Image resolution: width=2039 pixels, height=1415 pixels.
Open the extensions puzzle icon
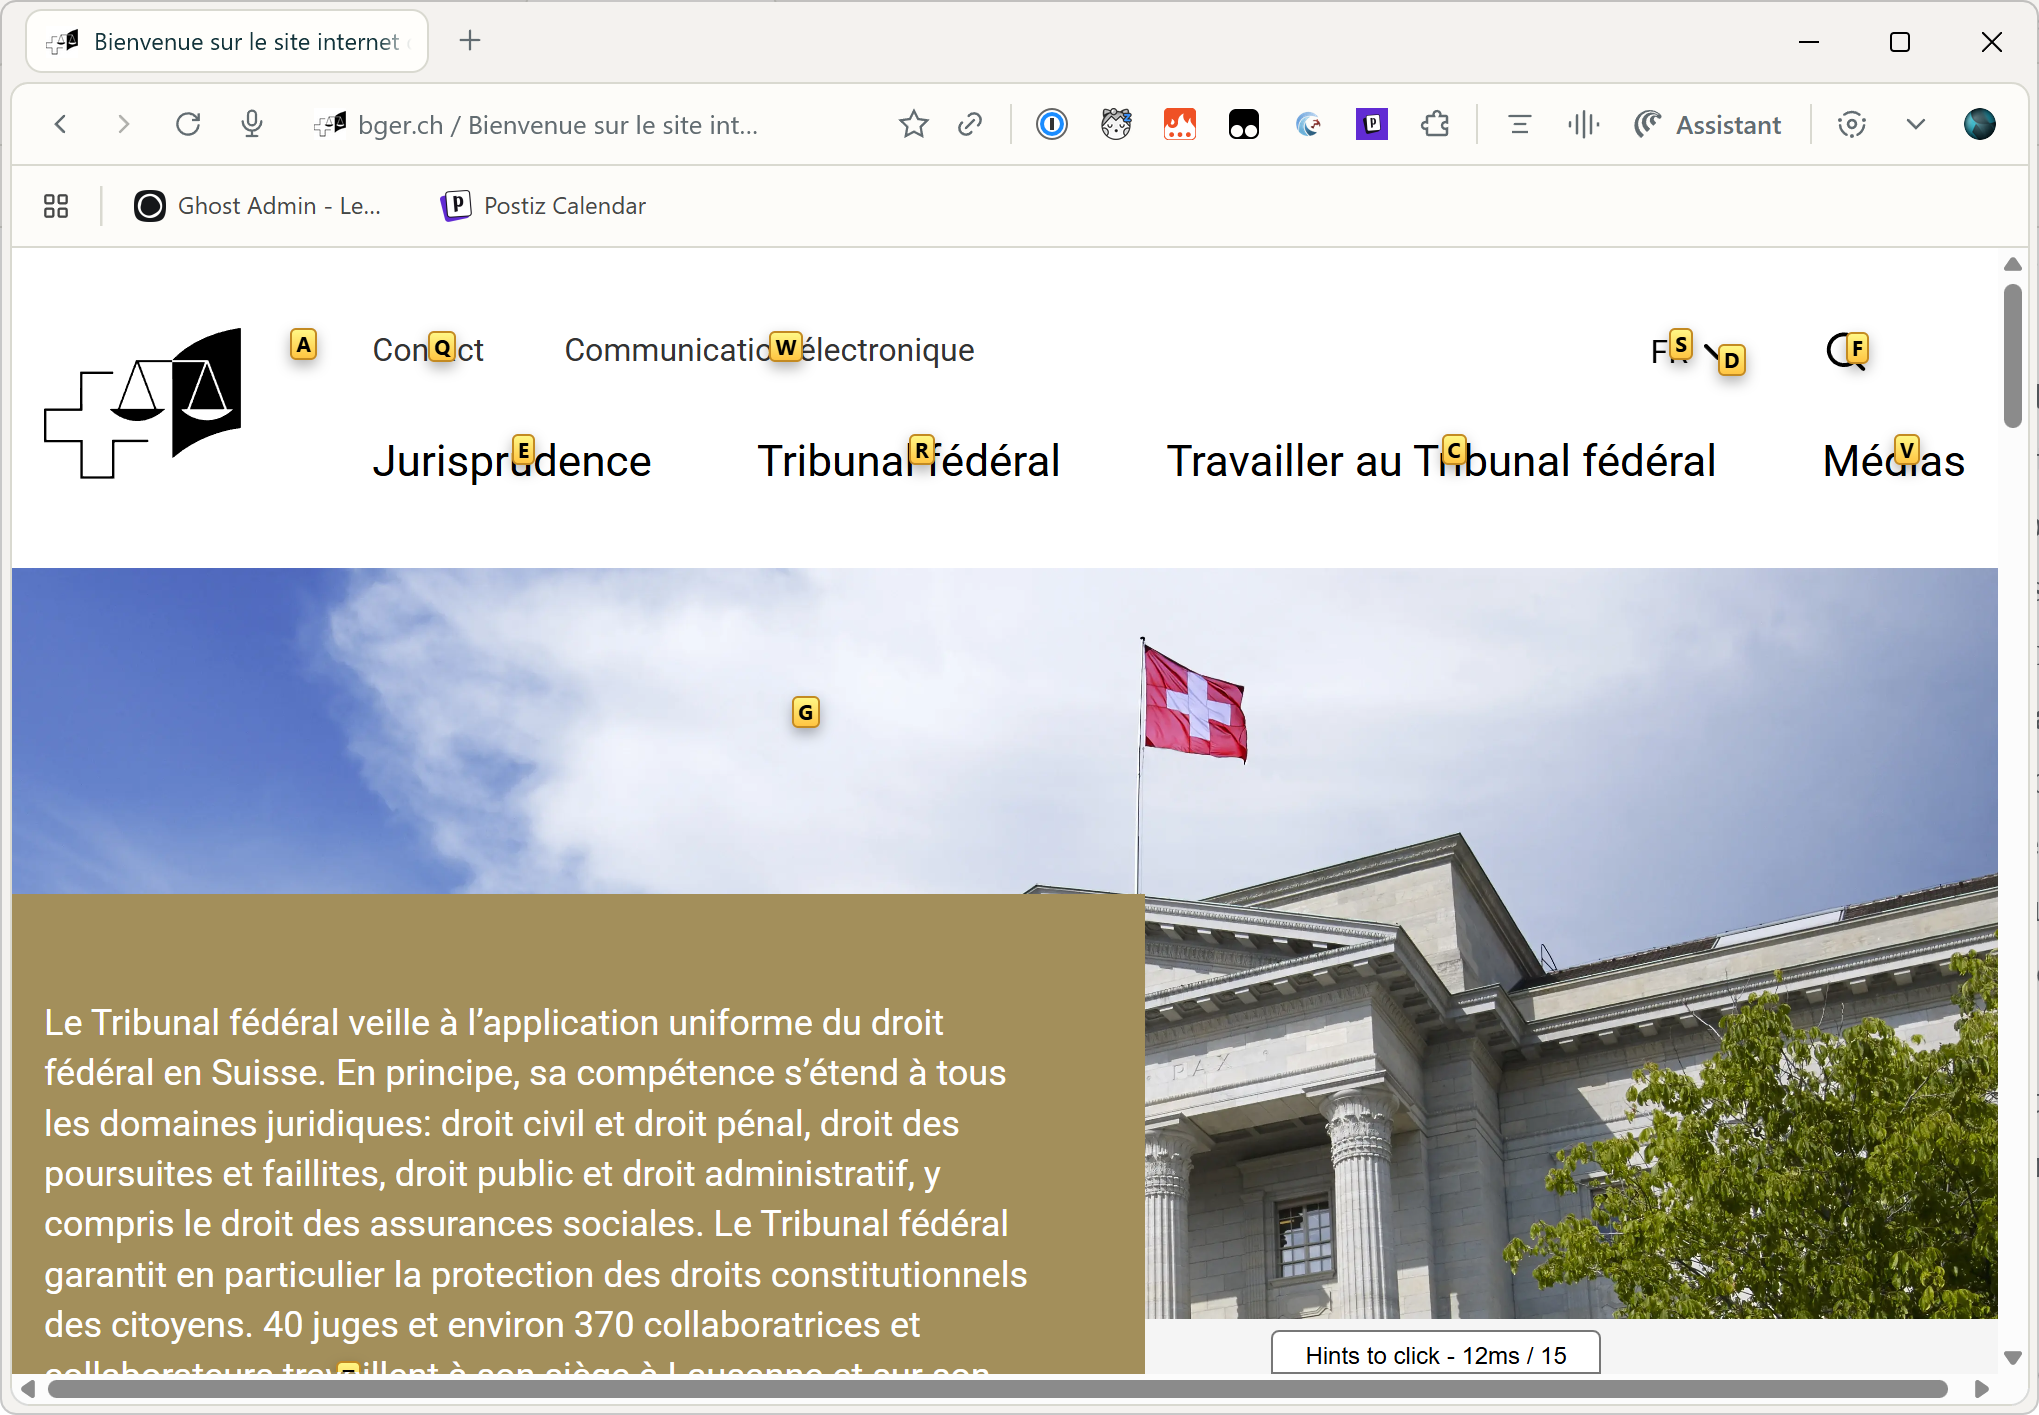pyautogui.click(x=1435, y=124)
